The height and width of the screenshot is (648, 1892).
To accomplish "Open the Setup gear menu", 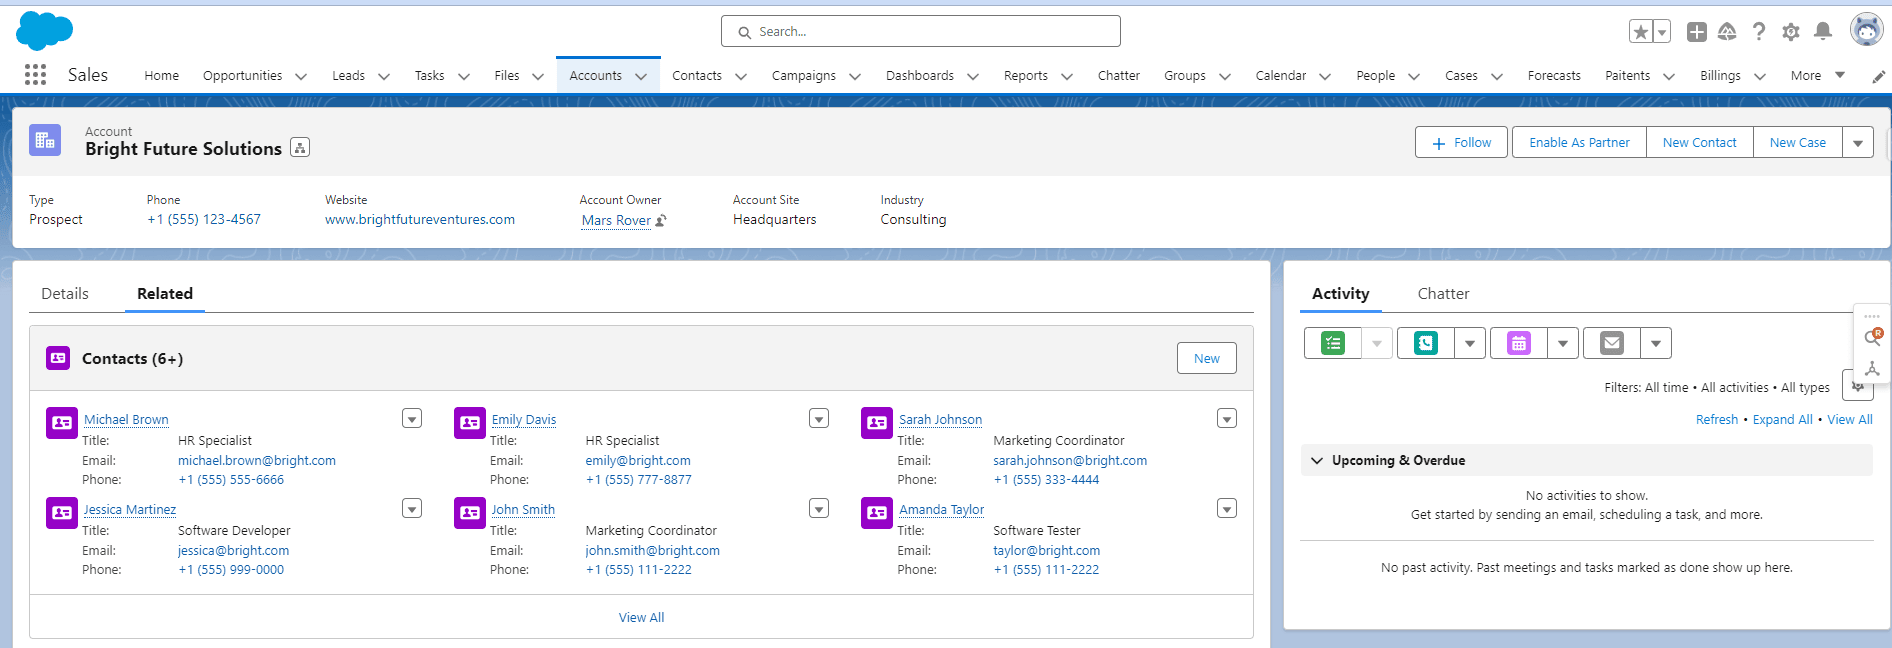I will coord(1791,32).
